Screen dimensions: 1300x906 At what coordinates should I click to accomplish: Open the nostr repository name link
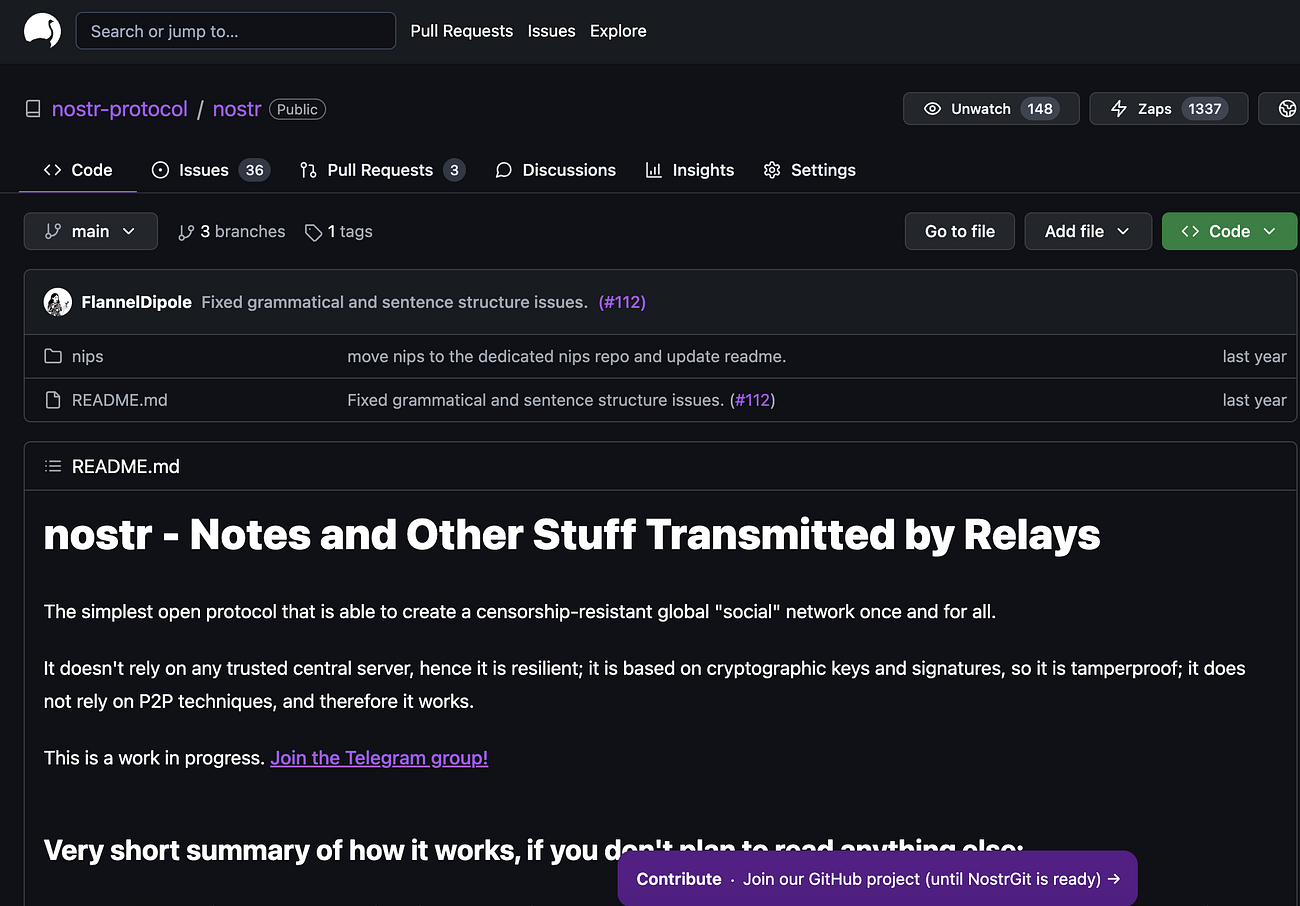[x=237, y=109]
